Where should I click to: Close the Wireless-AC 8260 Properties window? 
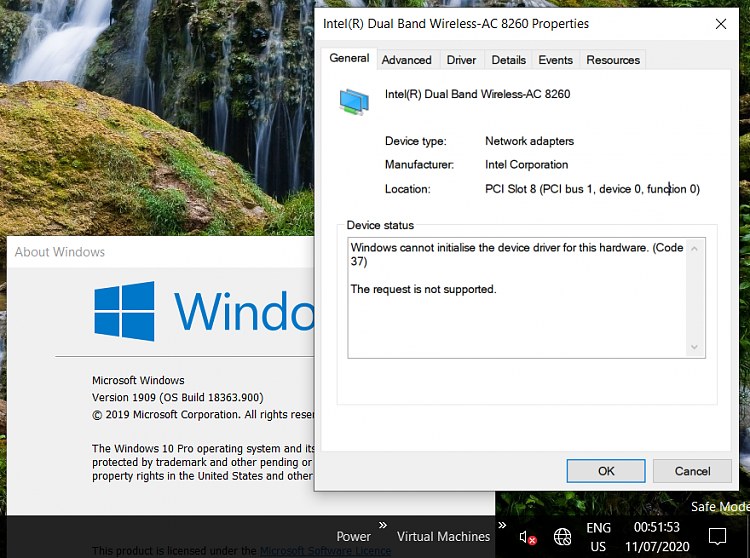[721, 24]
